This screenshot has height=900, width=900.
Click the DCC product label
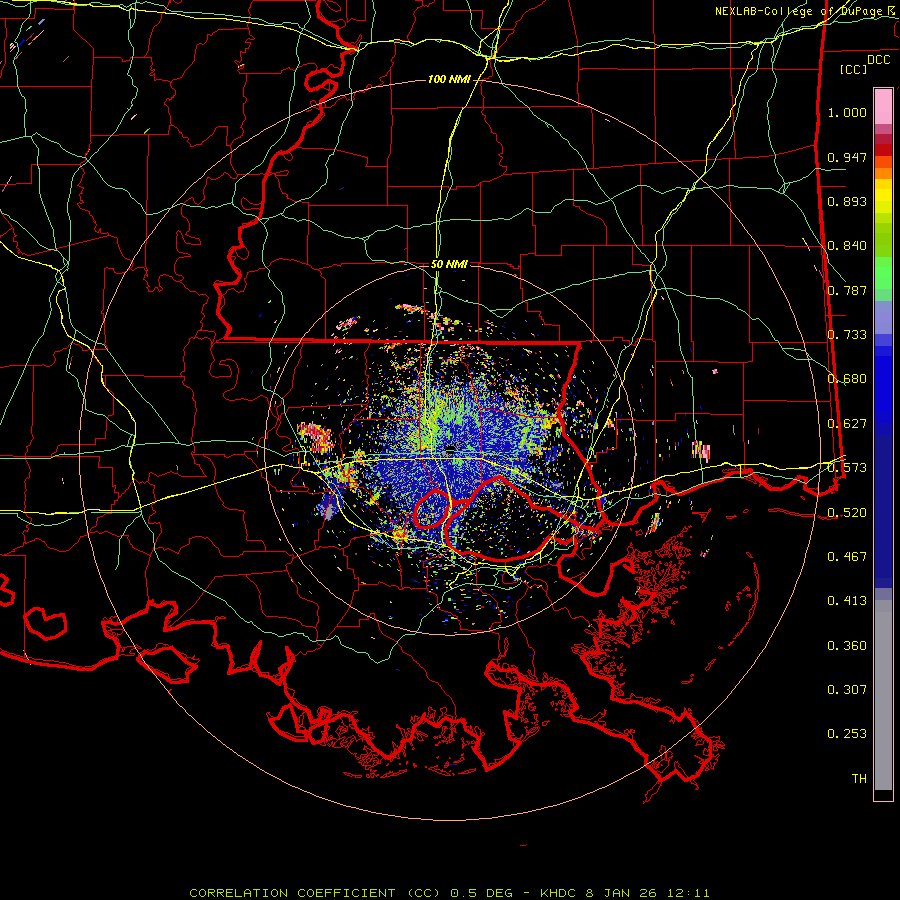[x=878, y=60]
